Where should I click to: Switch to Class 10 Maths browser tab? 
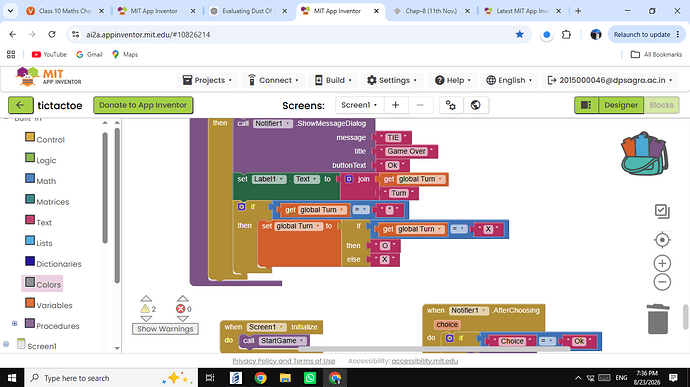point(65,11)
